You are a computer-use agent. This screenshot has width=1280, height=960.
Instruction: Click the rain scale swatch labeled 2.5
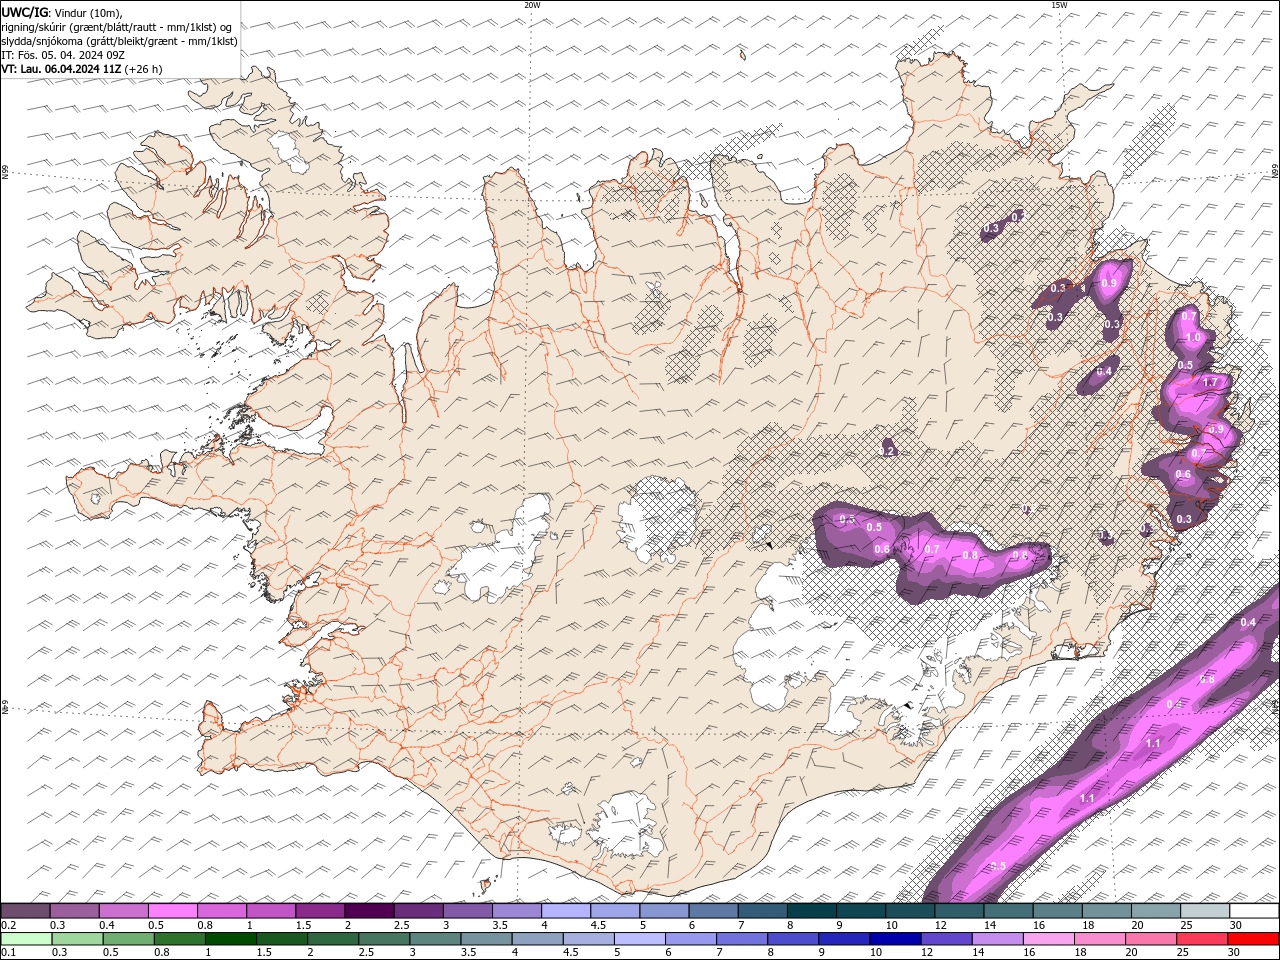coord(384,938)
